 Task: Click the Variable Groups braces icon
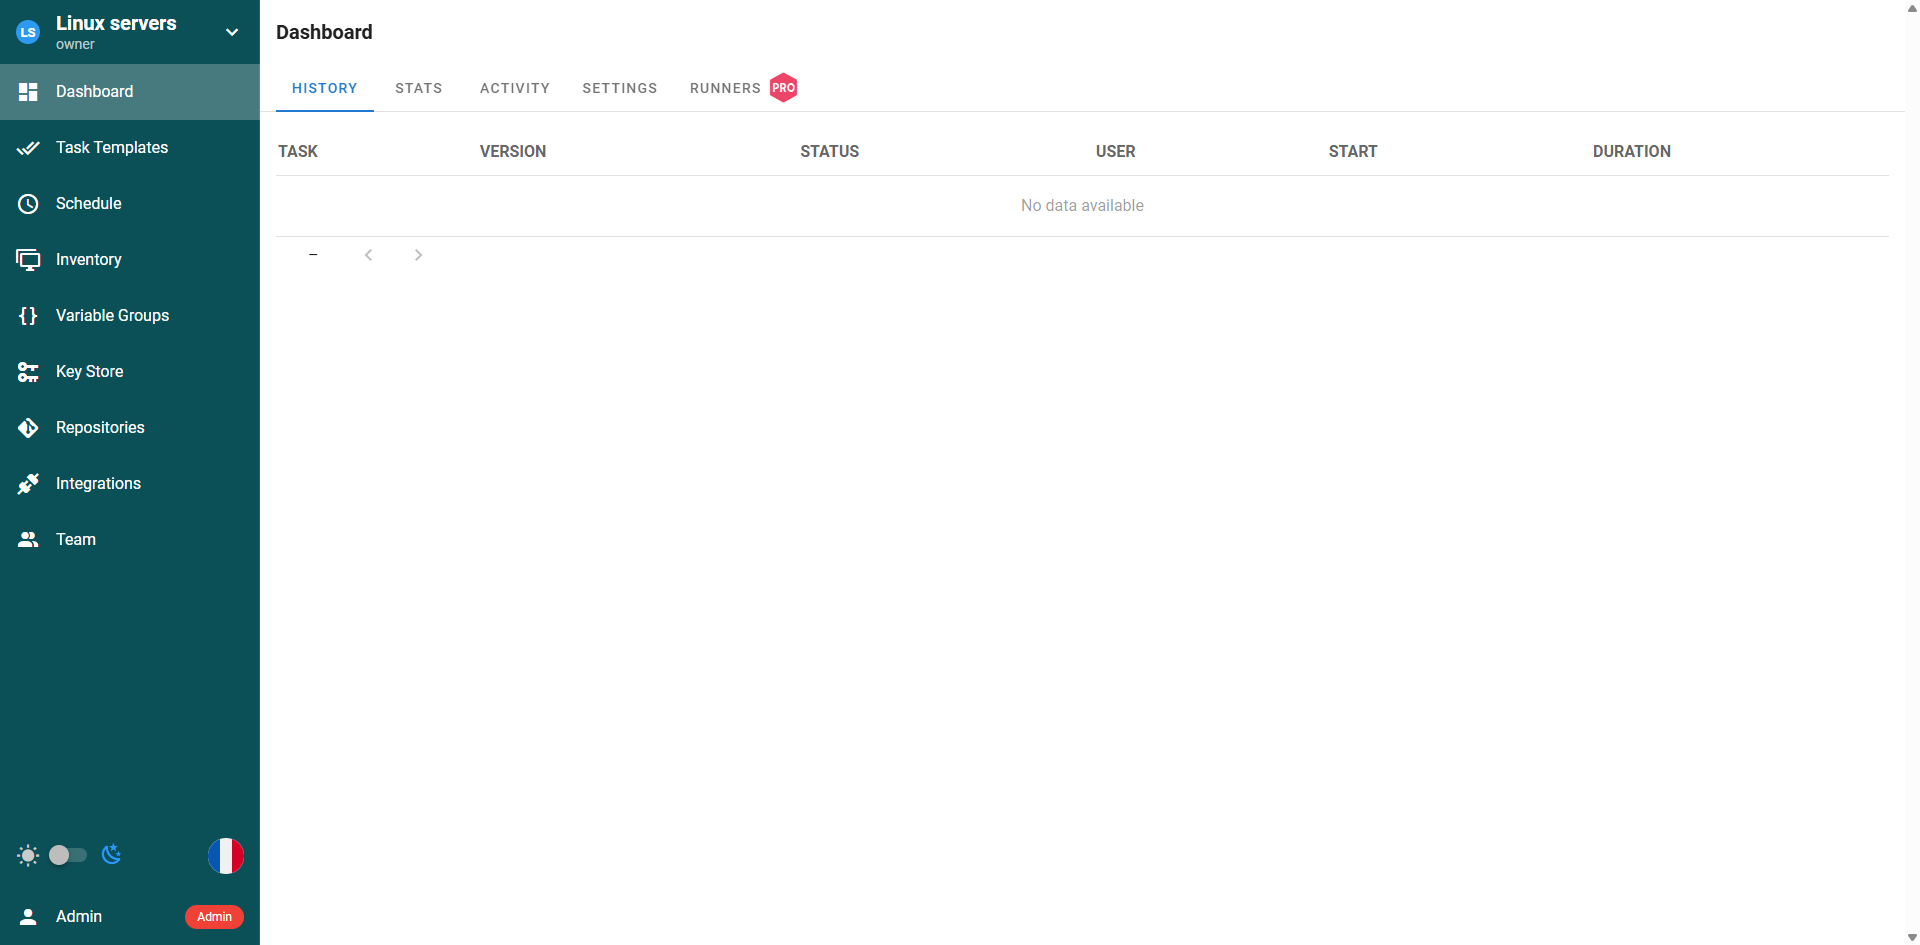(x=28, y=316)
